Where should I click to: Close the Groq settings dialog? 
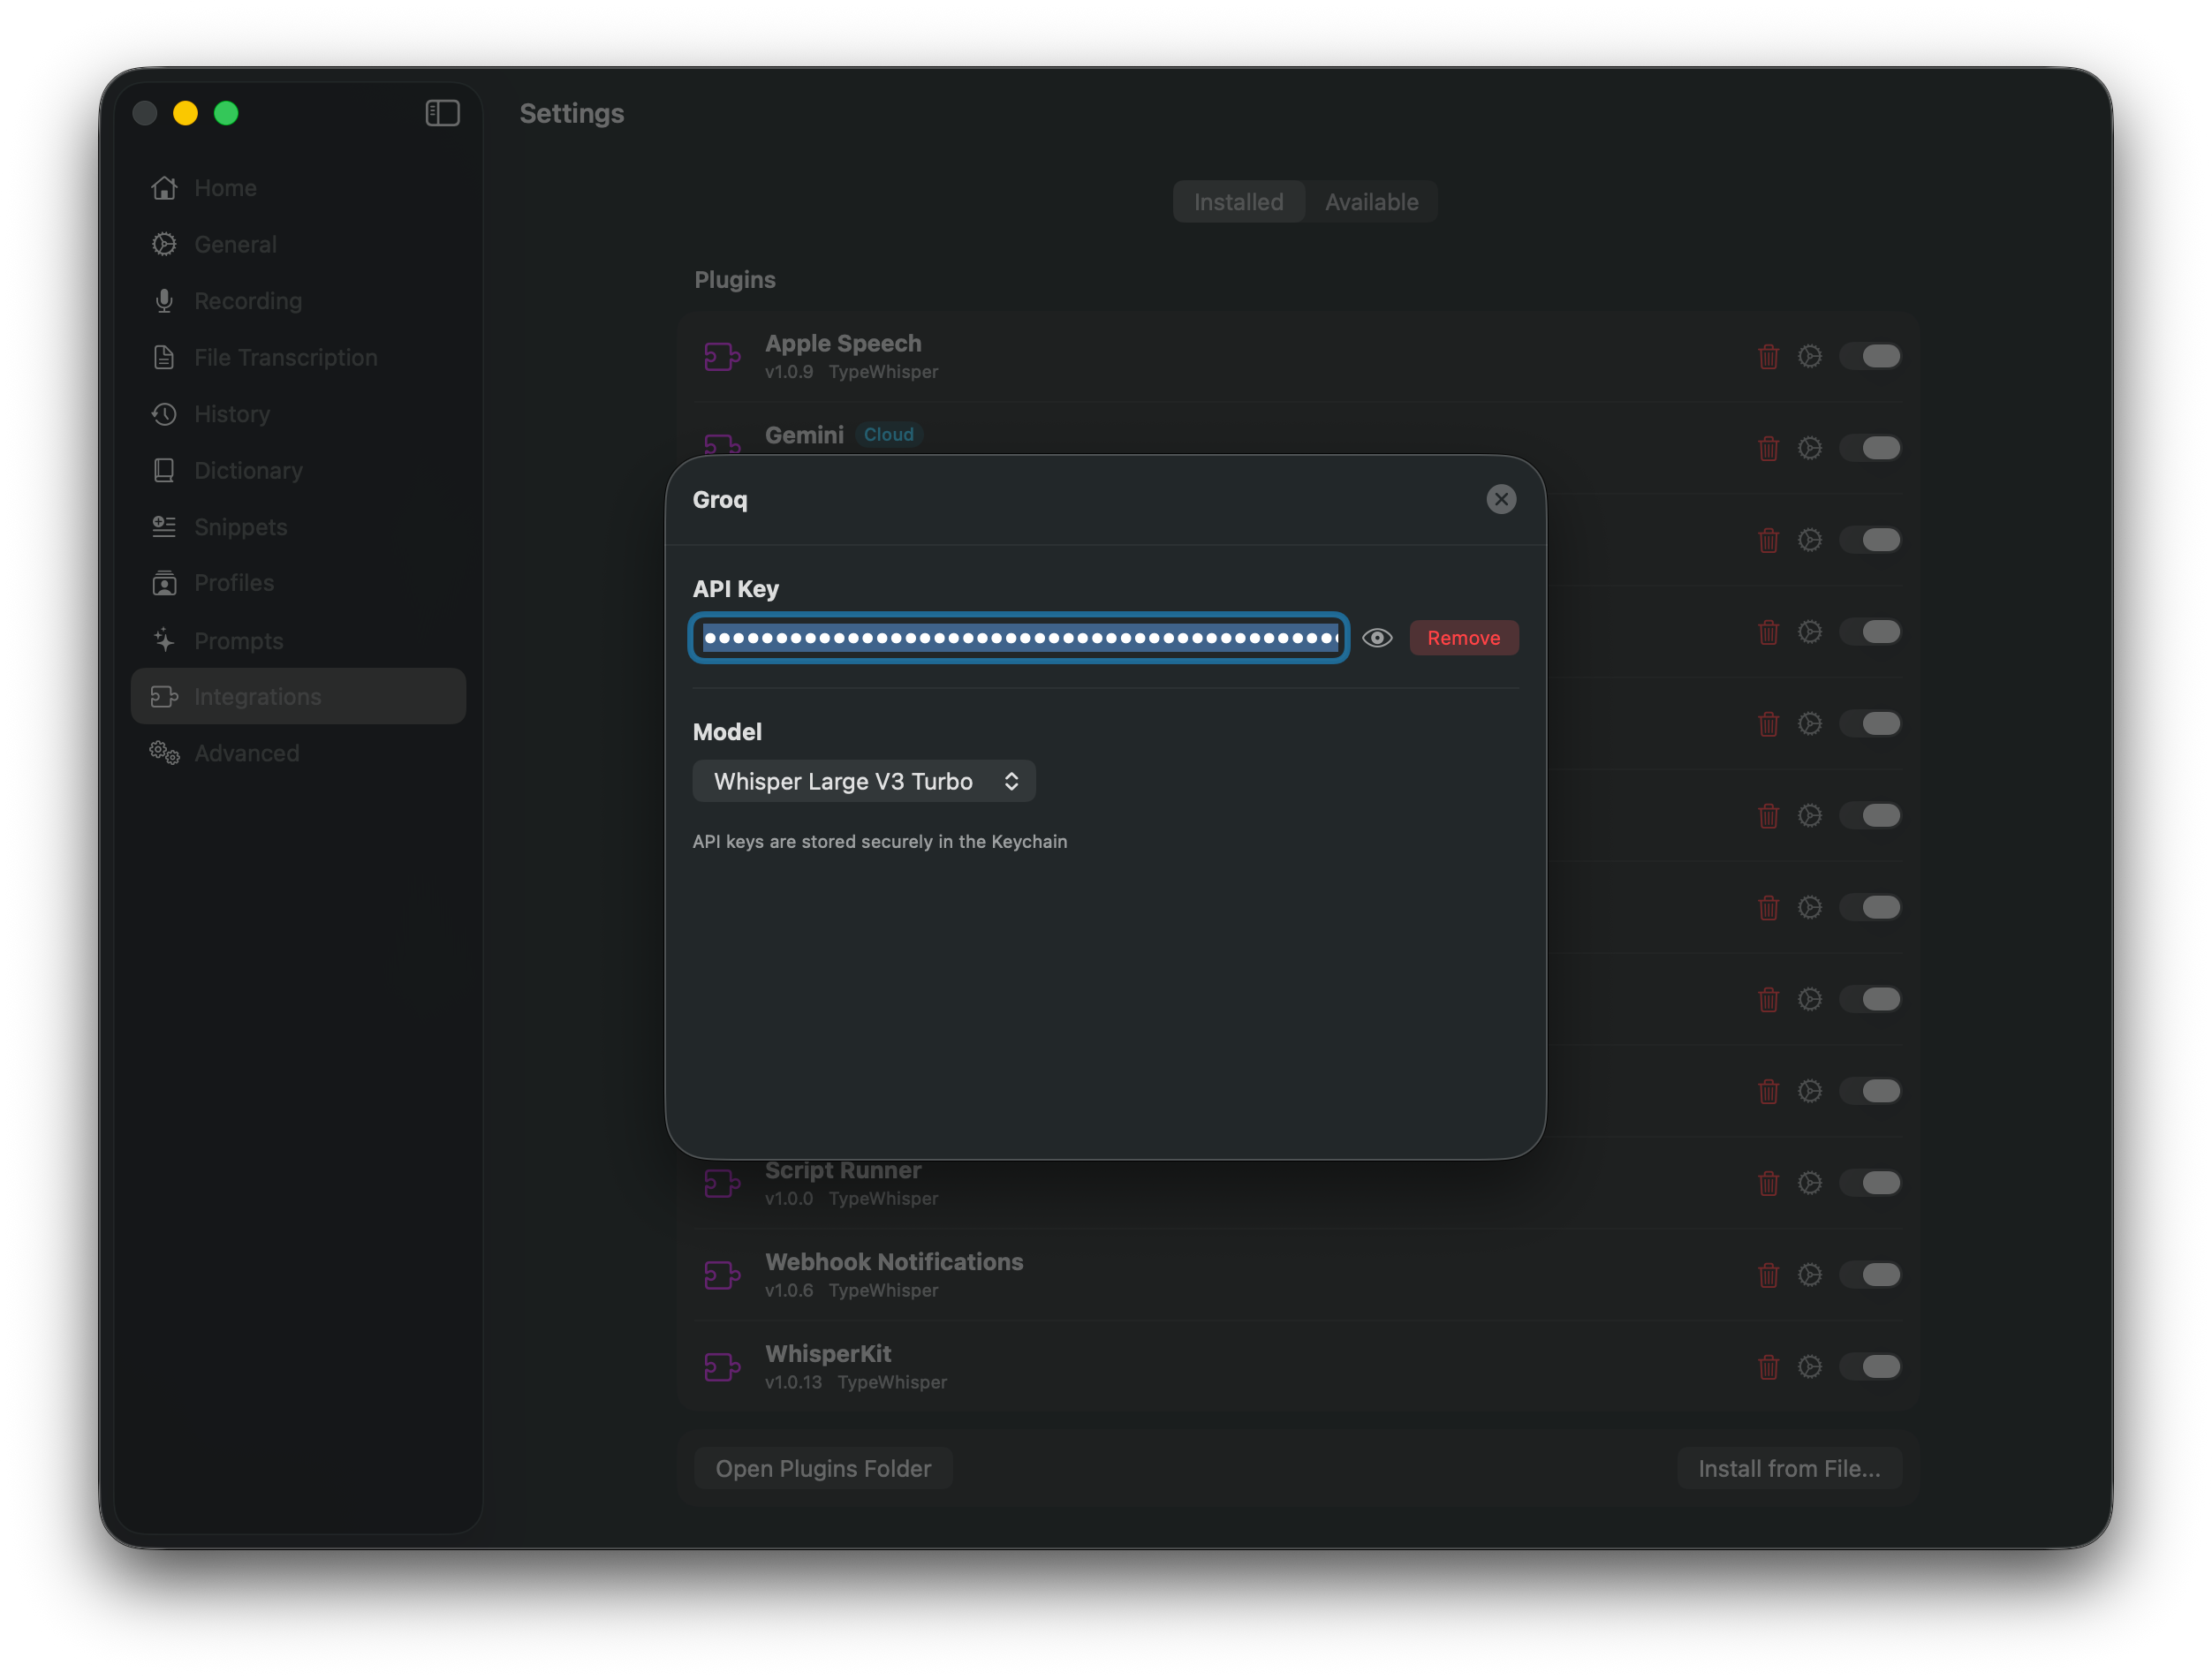(1500, 499)
